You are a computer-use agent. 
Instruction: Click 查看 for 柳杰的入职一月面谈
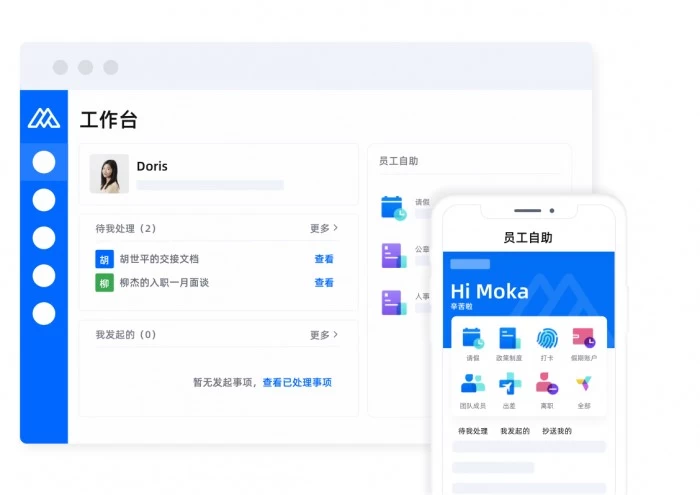point(324,283)
